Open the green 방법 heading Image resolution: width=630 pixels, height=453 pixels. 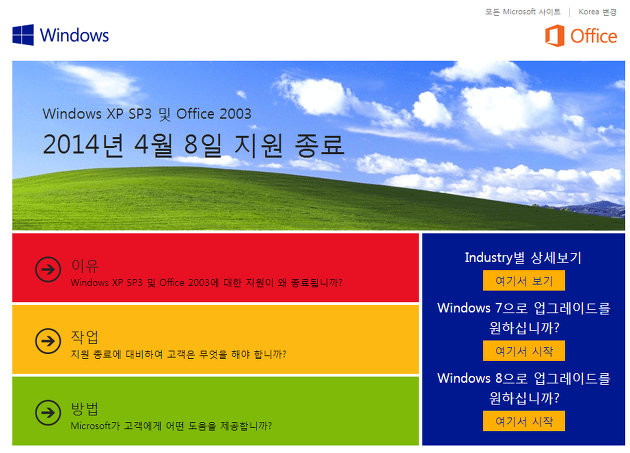[85, 408]
